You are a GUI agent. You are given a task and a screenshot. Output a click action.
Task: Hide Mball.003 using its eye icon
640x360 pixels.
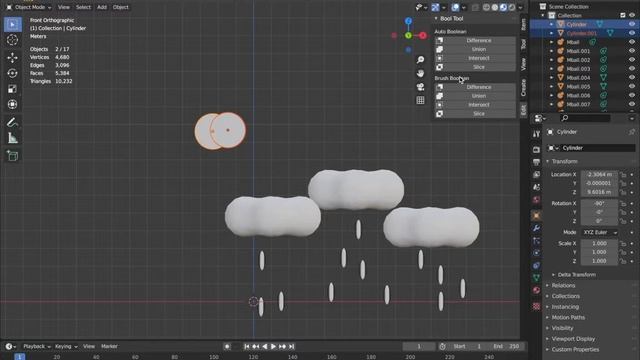coord(632,69)
